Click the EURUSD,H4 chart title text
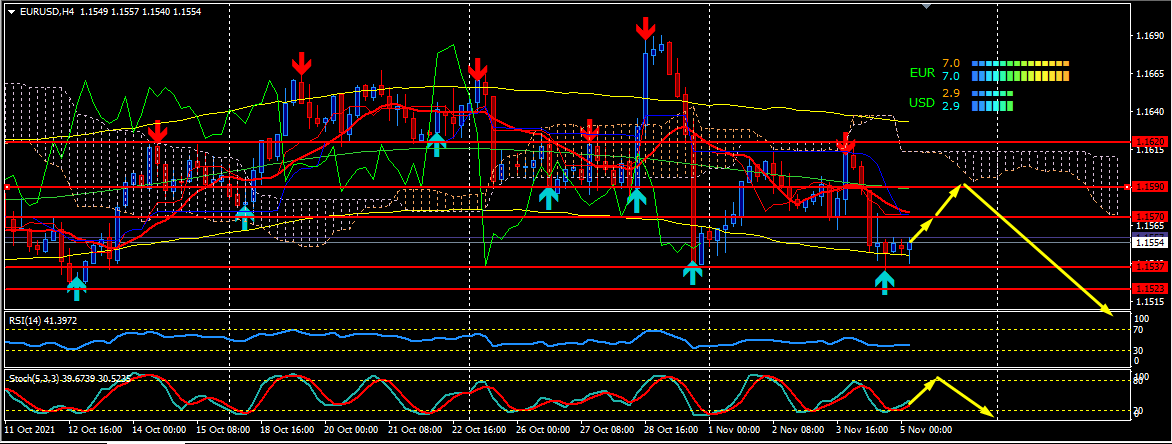Screen dimensions: 1172x444 46,13
